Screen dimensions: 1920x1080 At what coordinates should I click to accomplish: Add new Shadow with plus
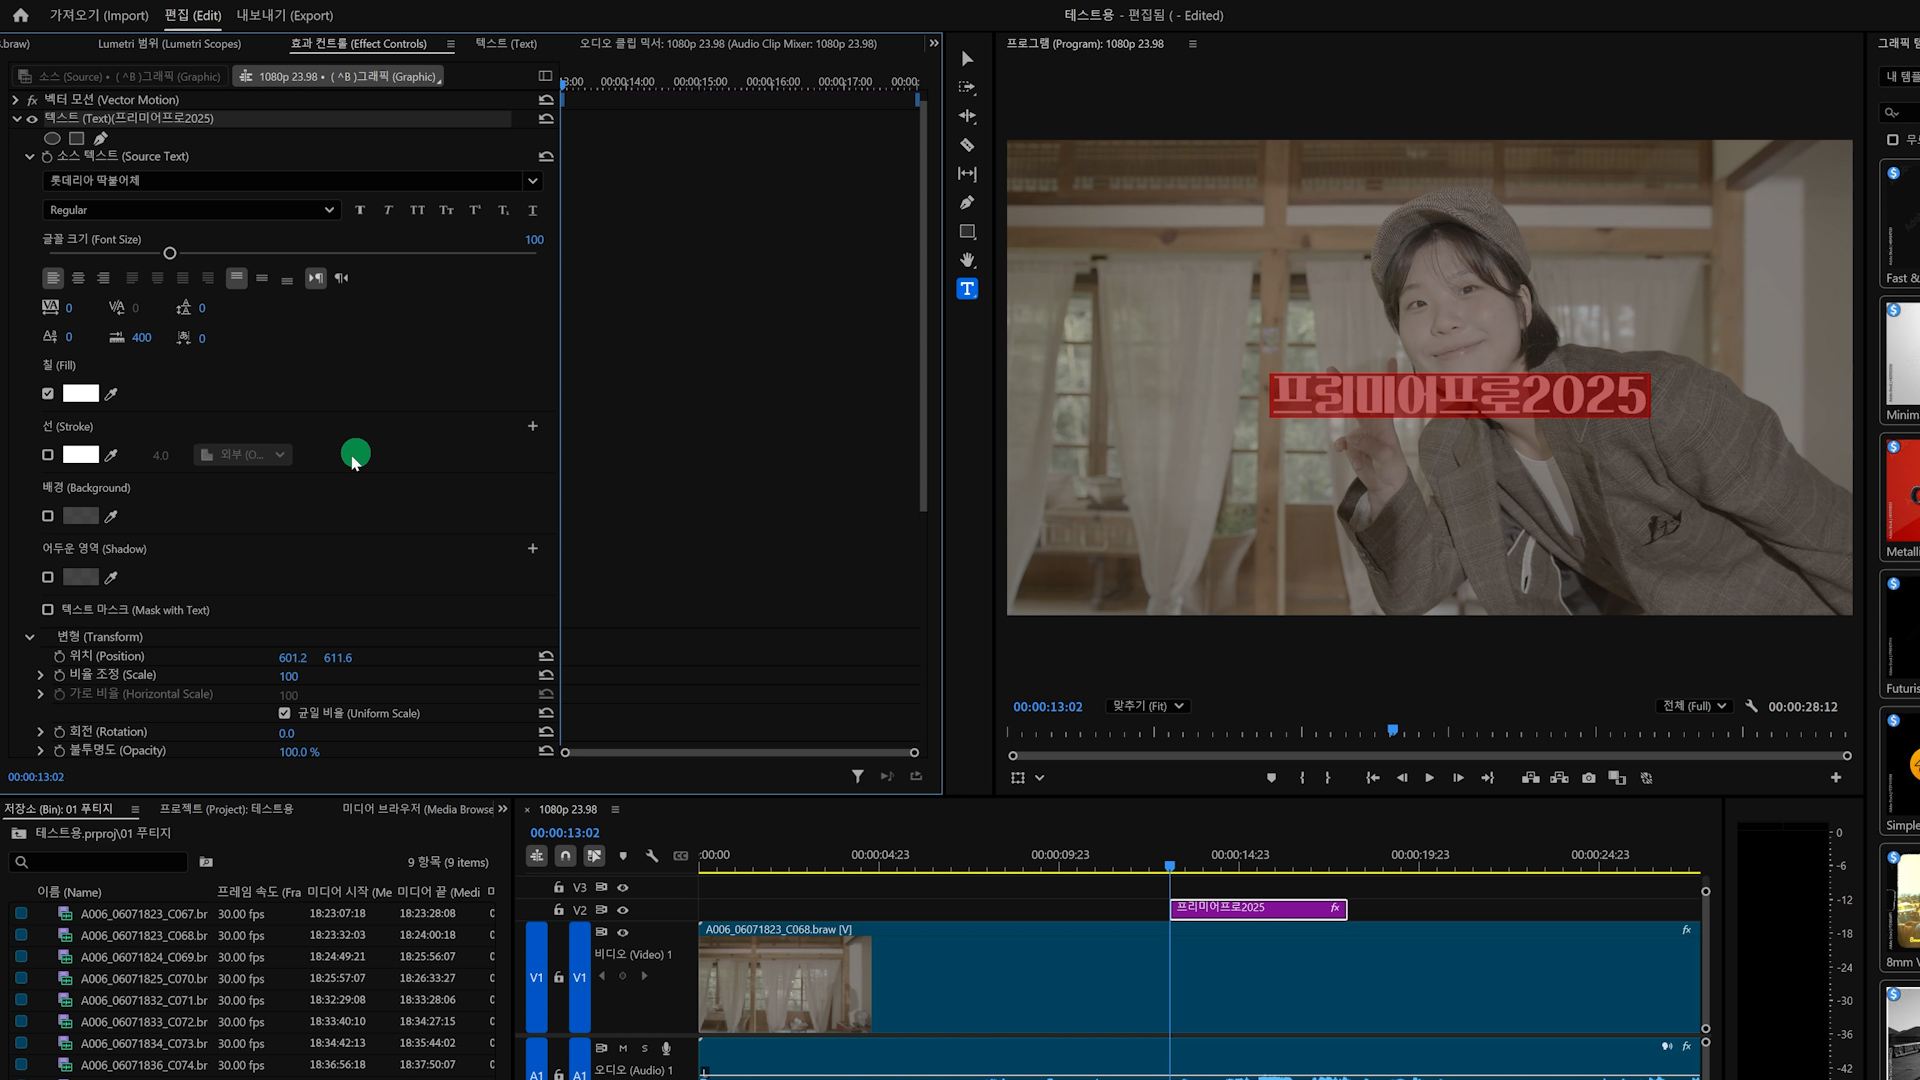pyautogui.click(x=533, y=548)
